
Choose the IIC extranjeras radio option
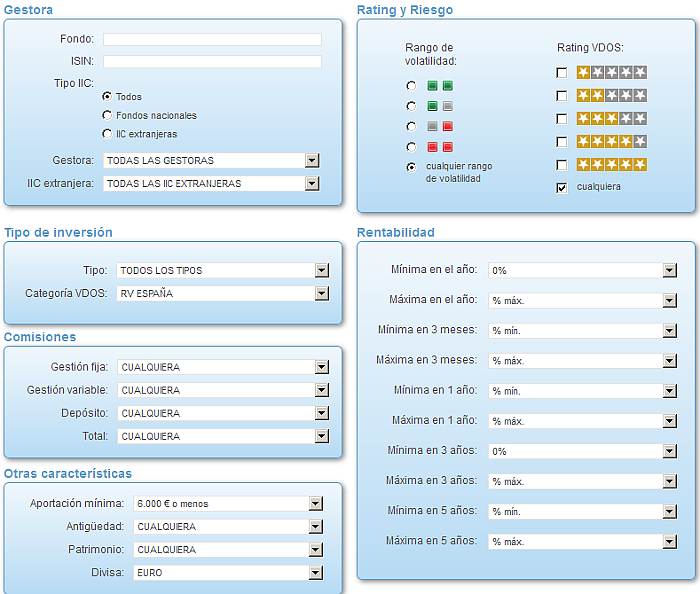pyautogui.click(x=107, y=133)
